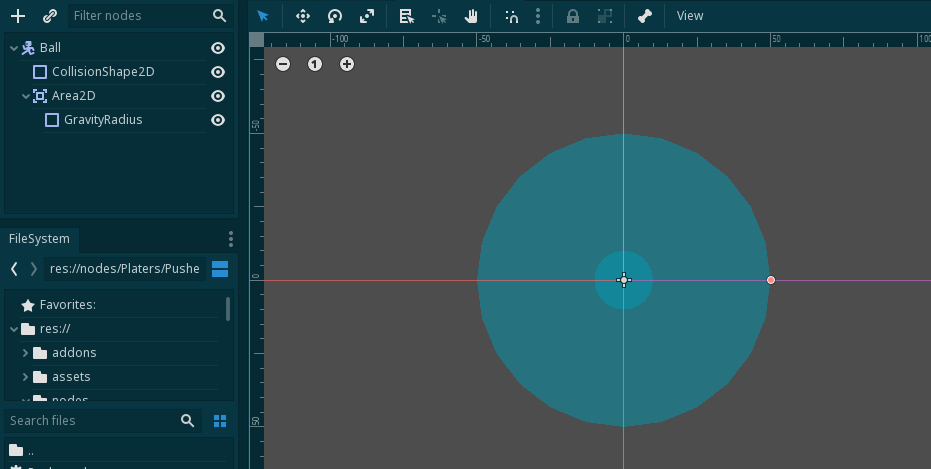Grab the red radius handle
The image size is (931, 469).
pyautogui.click(x=771, y=280)
